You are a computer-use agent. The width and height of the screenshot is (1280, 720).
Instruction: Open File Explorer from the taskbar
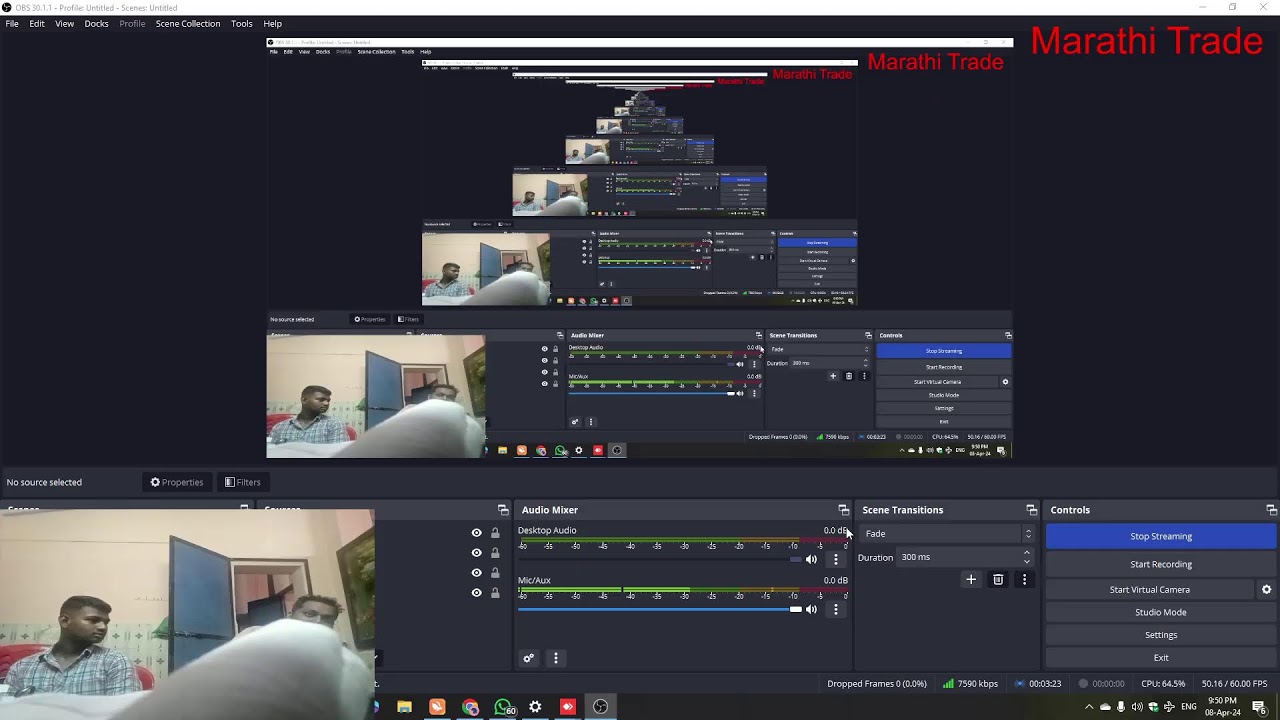(x=404, y=707)
